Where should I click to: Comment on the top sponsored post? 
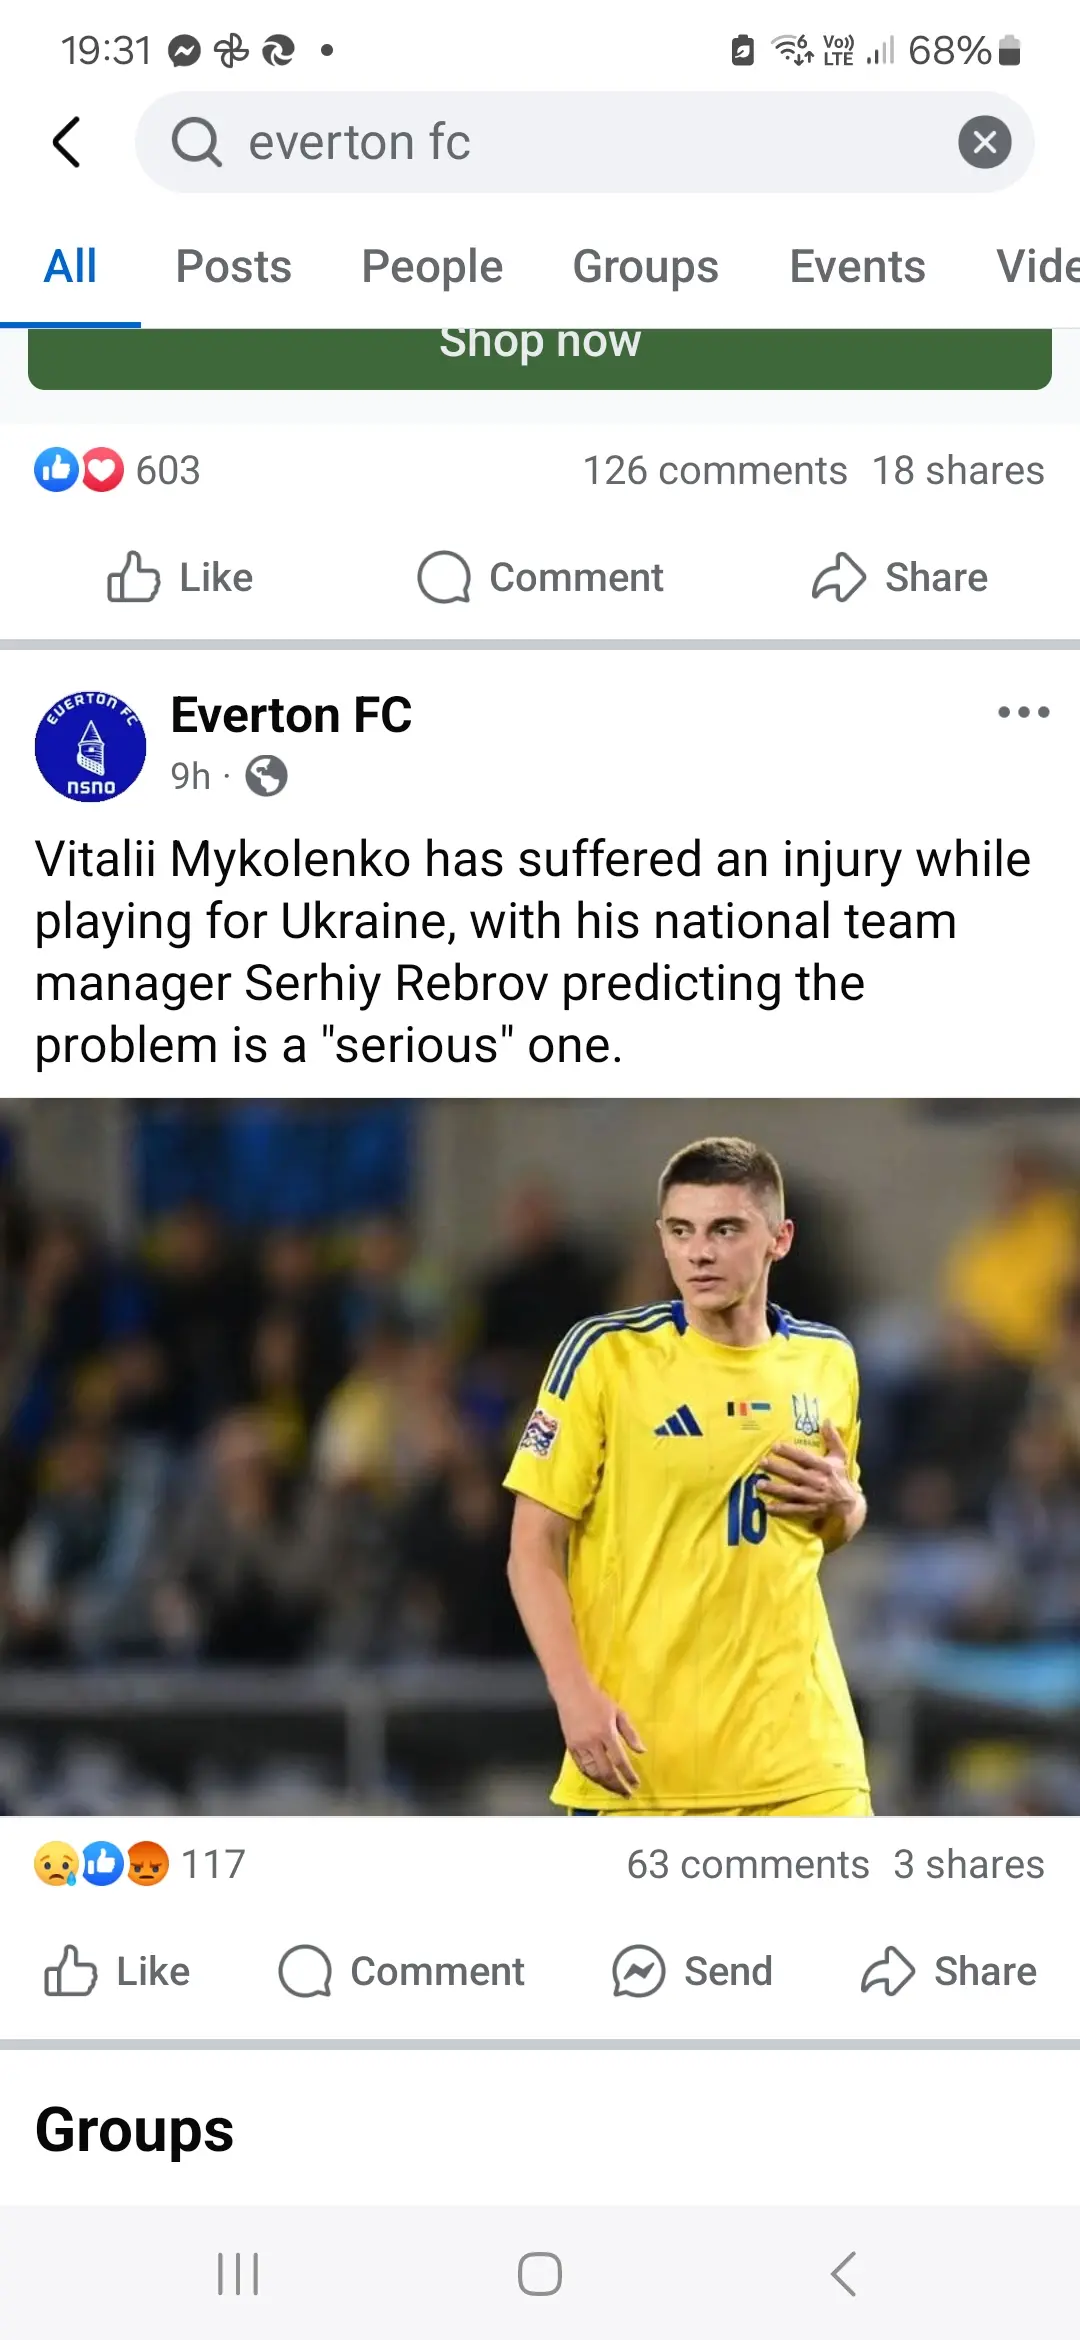tap(540, 577)
